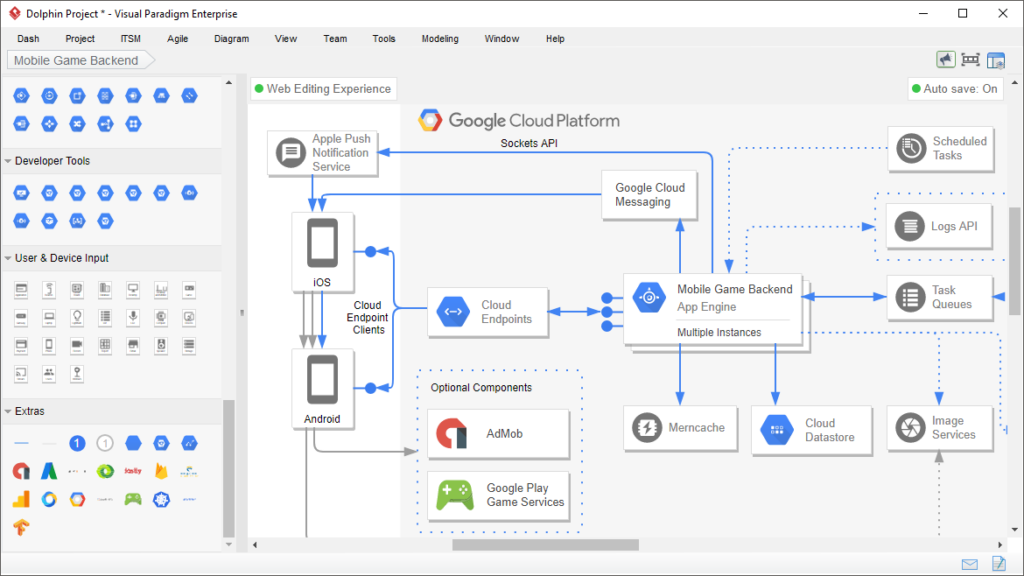
Task: Open the Diagram menu
Action: pos(231,39)
